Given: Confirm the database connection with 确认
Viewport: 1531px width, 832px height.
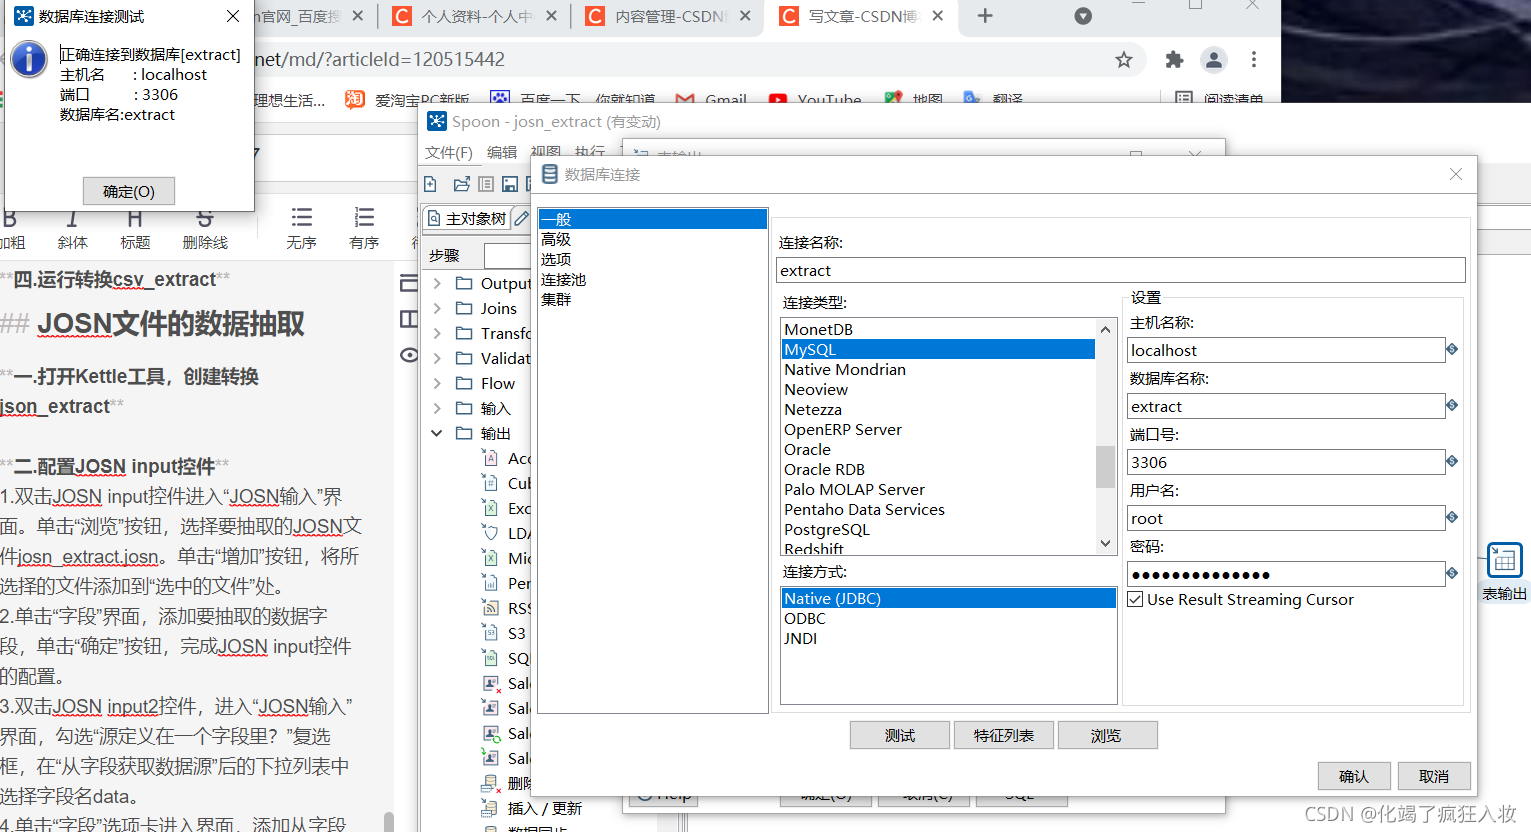Looking at the screenshot, I should (1354, 776).
